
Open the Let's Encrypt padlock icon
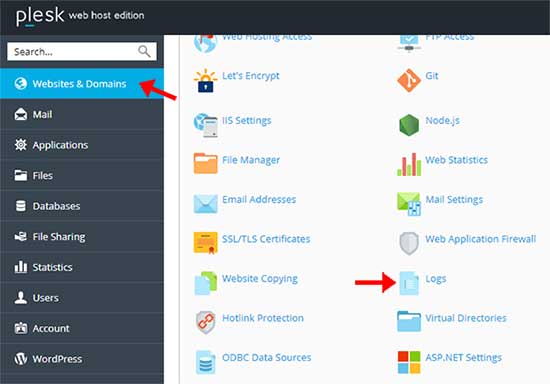[x=205, y=81]
